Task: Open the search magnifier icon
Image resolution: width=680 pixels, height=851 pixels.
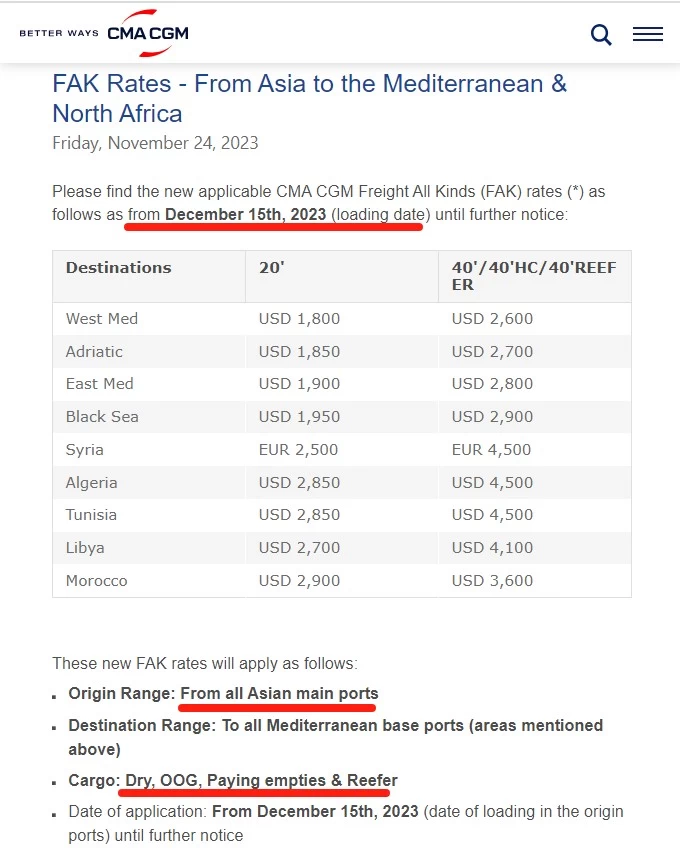Action: [601, 35]
